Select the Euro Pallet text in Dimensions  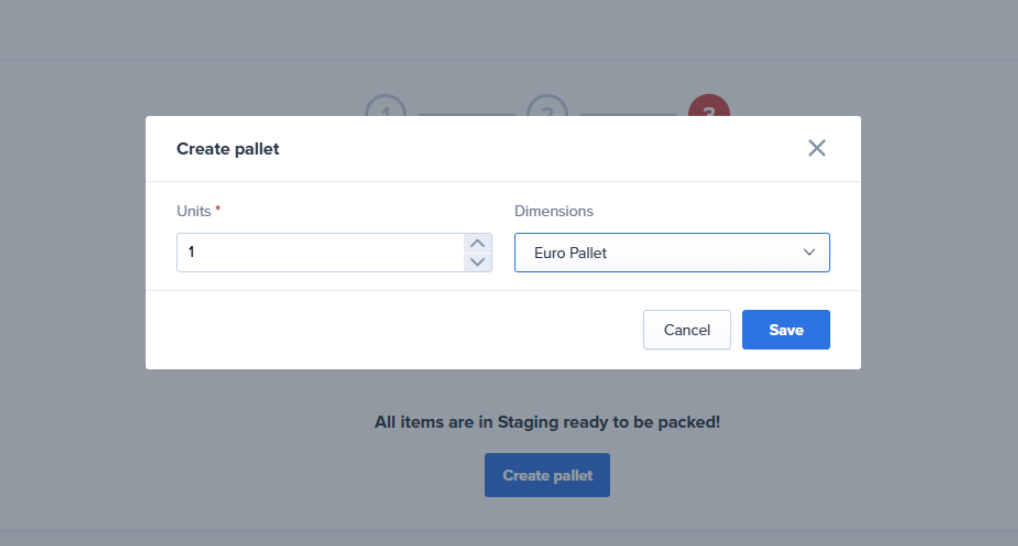tap(570, 253)
